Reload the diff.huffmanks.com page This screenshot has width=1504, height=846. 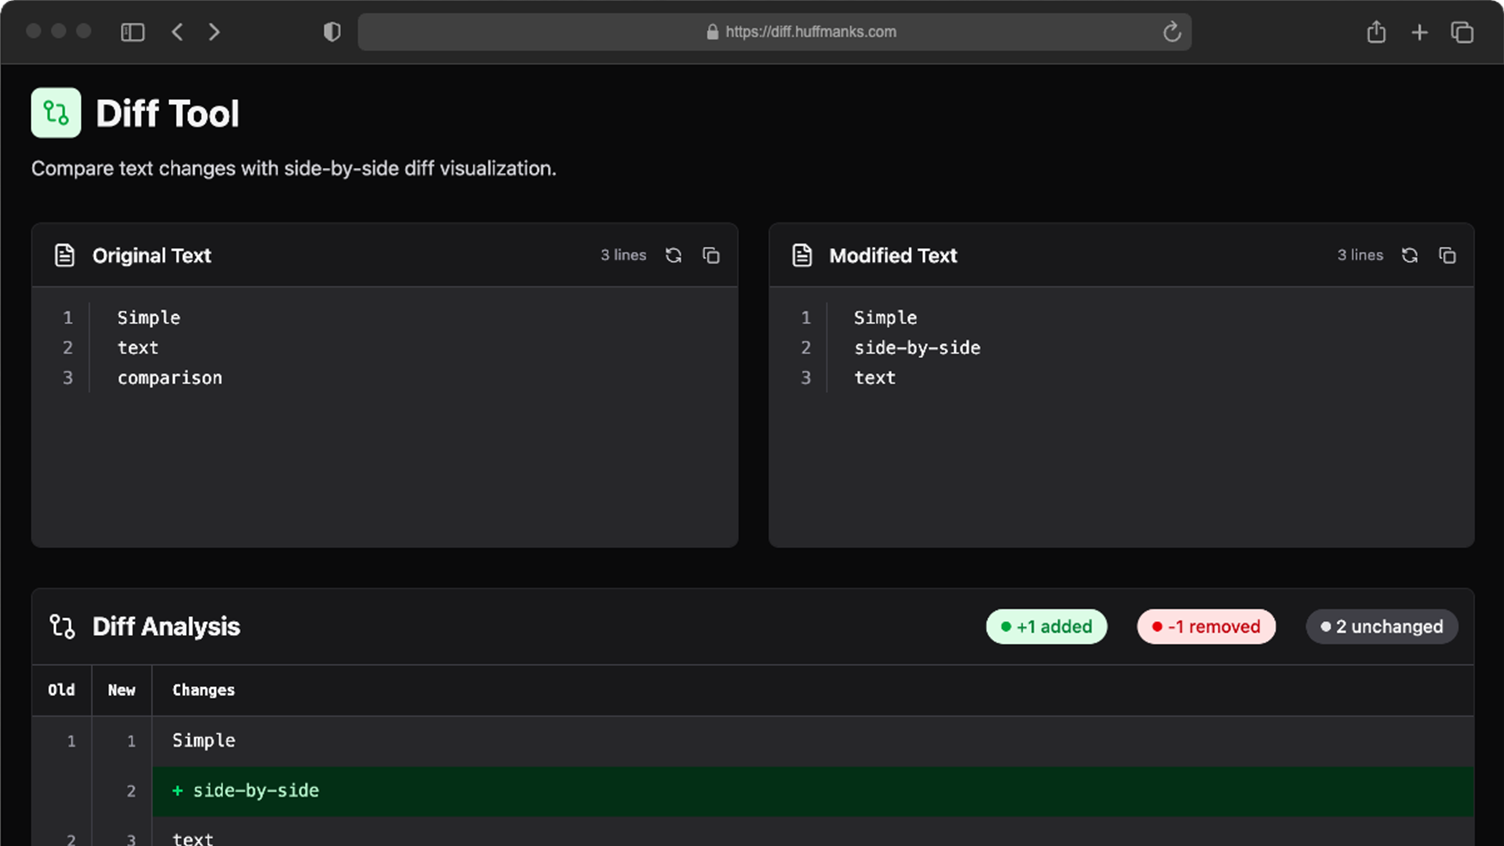[1171, 31]
